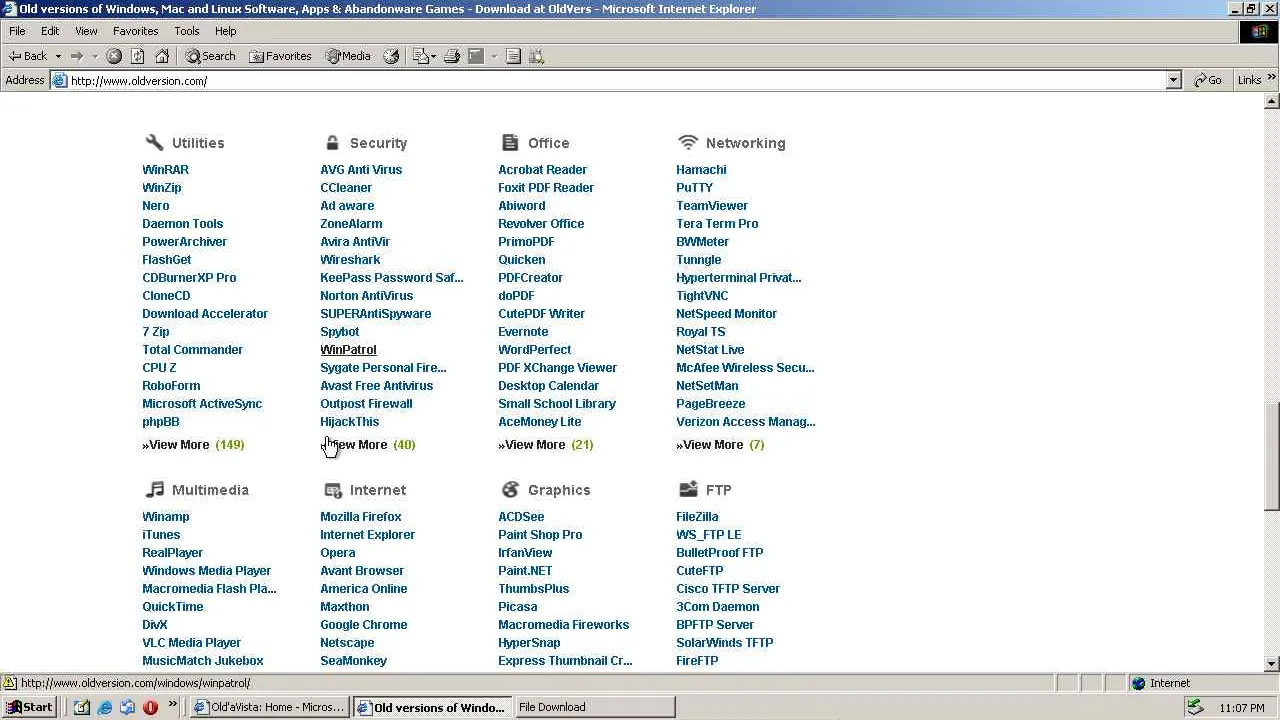Click the Discuss toolbar icon

(x=513, y=56)
